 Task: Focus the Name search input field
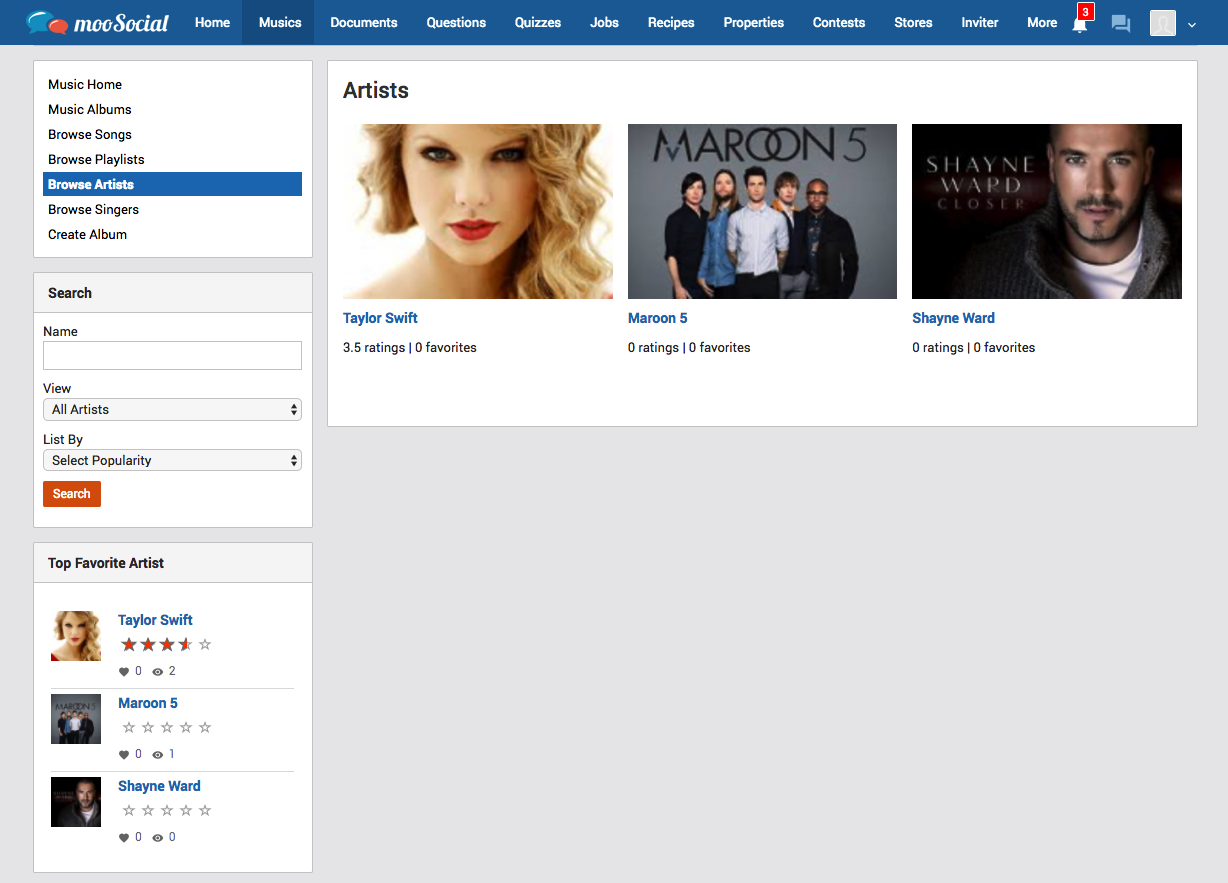click(172, 355)
